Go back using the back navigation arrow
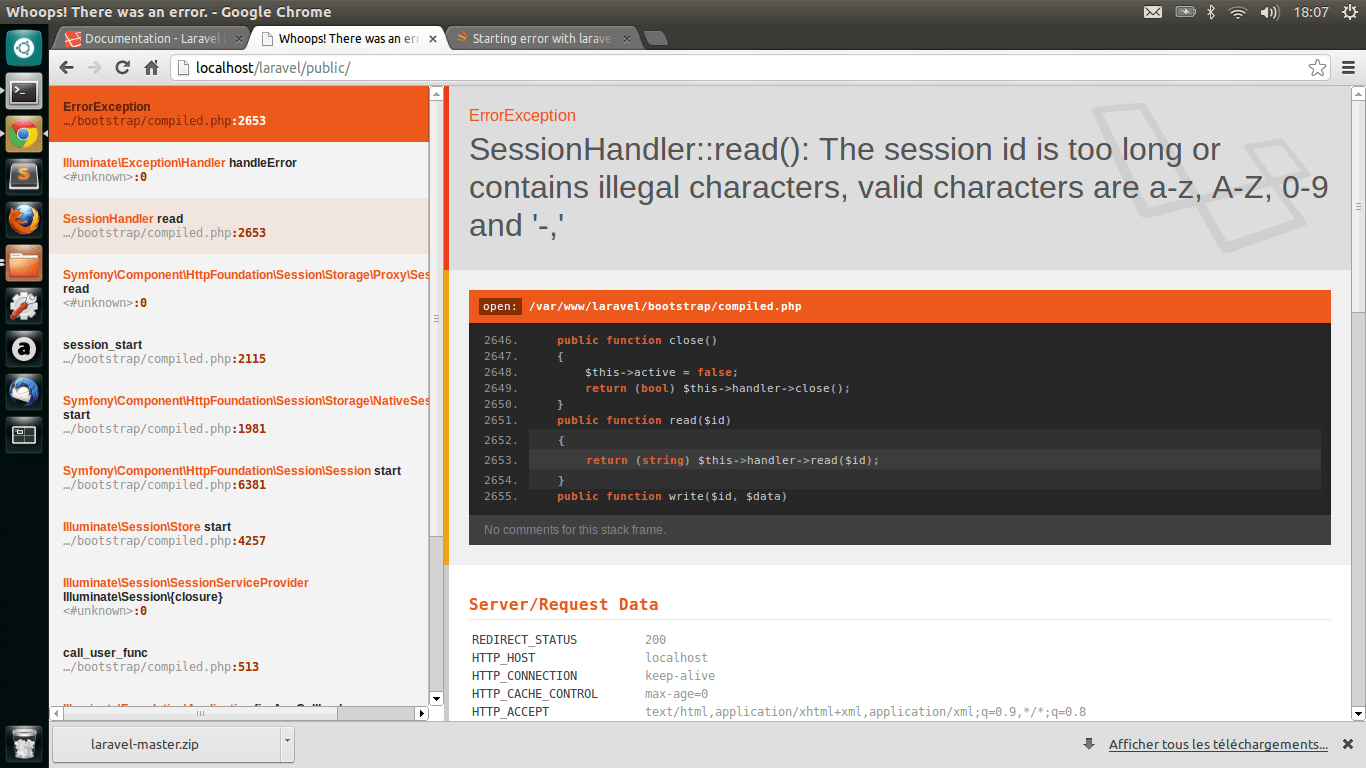 [x=65, y=68]
